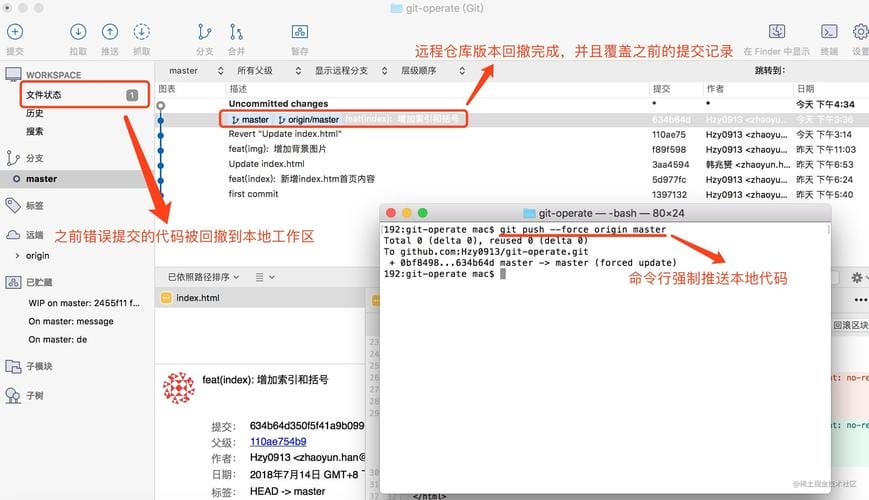Click the 子模块 submodules sidebar icon
869x500 pixels.
[x=13, y=366]
